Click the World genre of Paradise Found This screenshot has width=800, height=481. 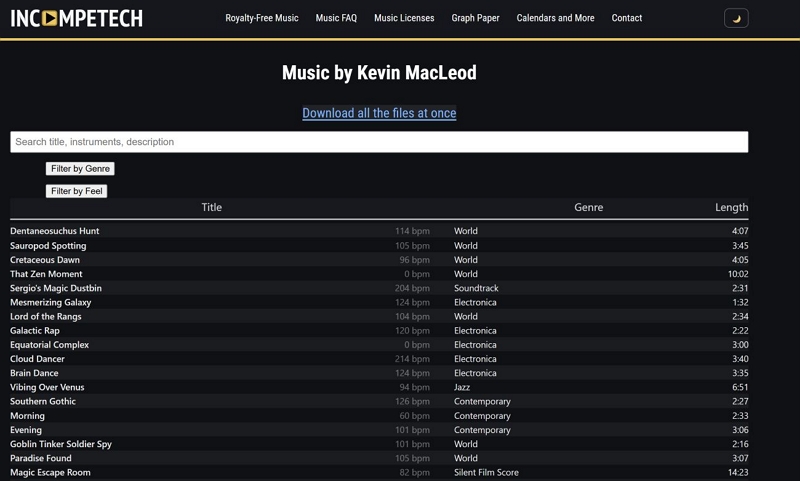click(x=466, y=458)
